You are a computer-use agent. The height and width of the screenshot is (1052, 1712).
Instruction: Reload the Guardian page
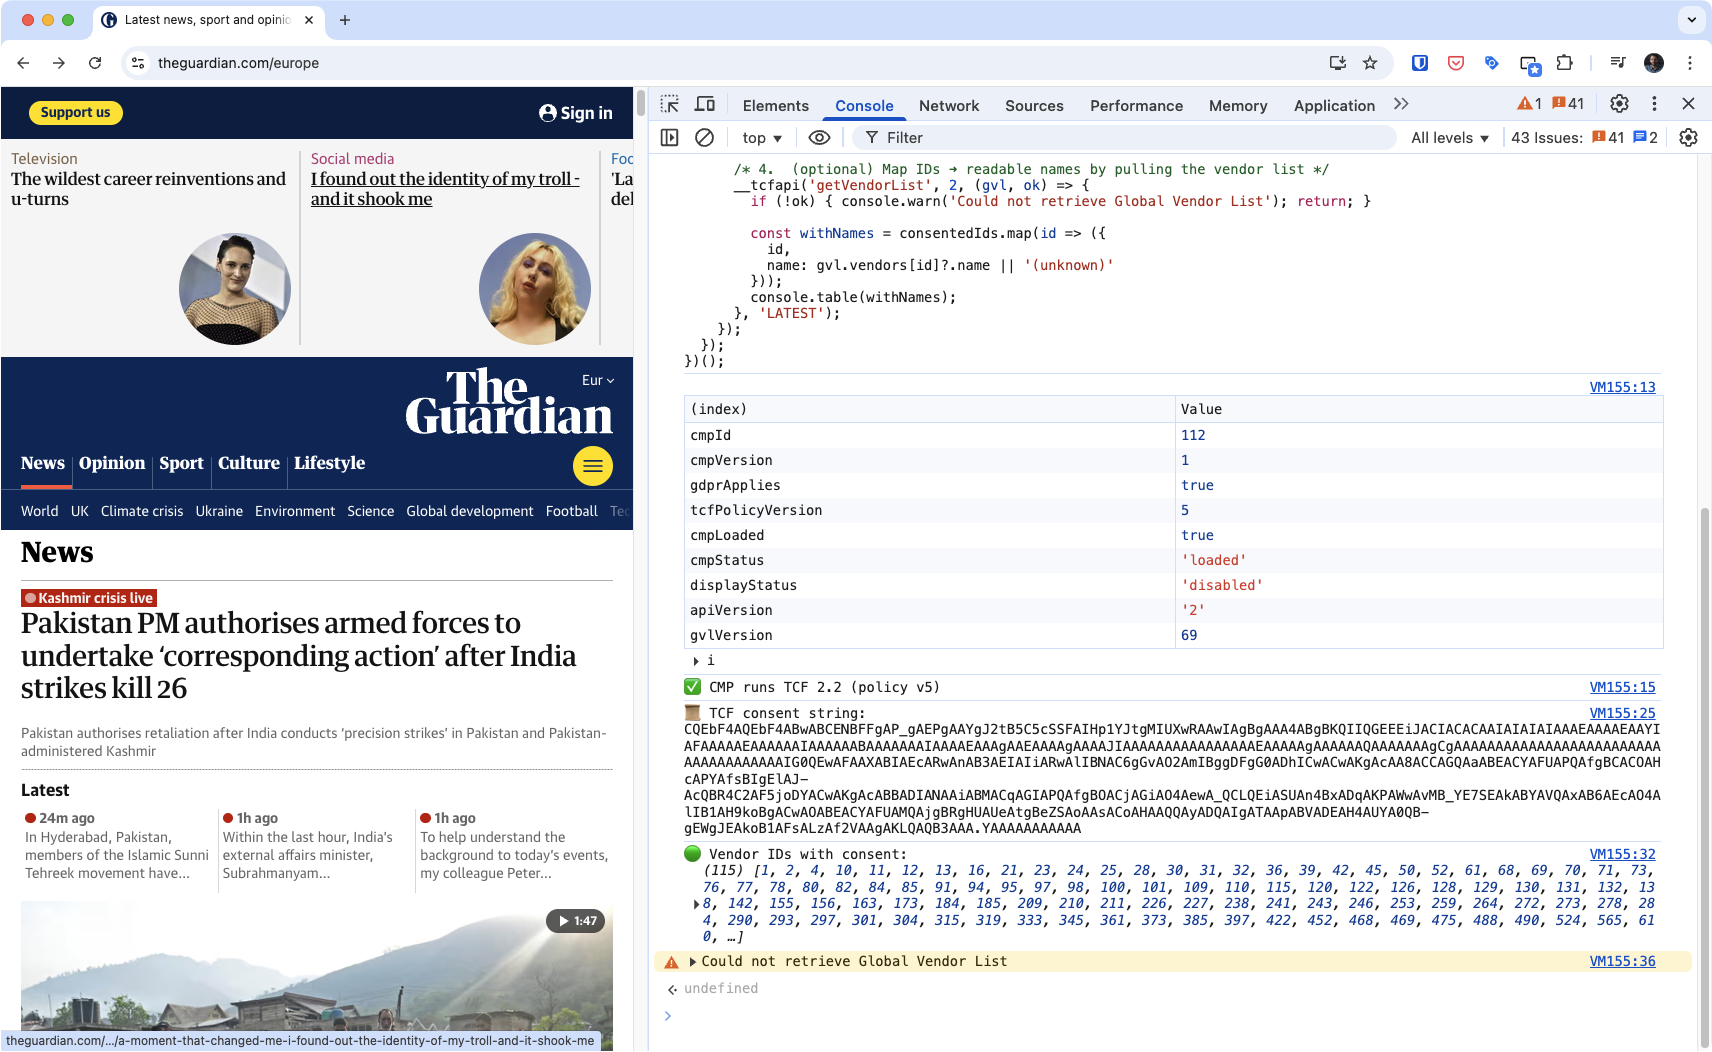95,63
